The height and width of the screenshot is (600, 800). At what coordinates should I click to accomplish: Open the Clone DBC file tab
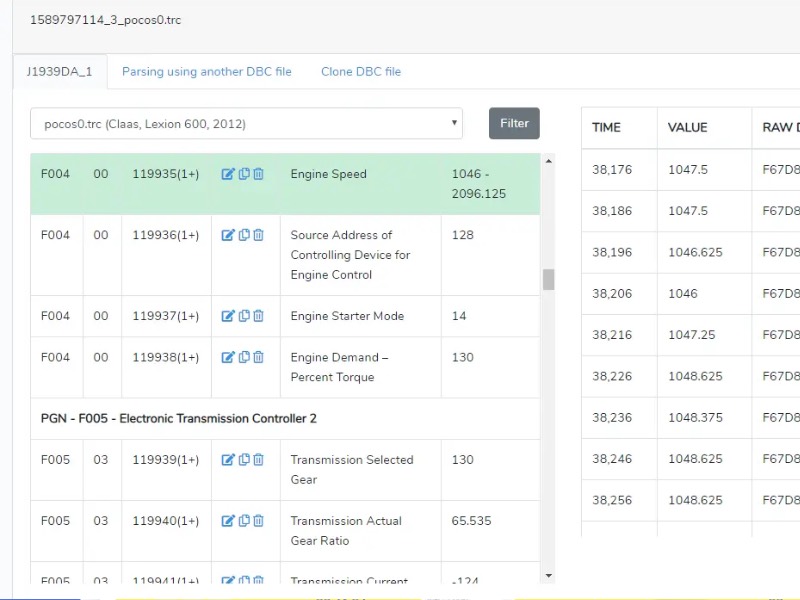[360, 72]
